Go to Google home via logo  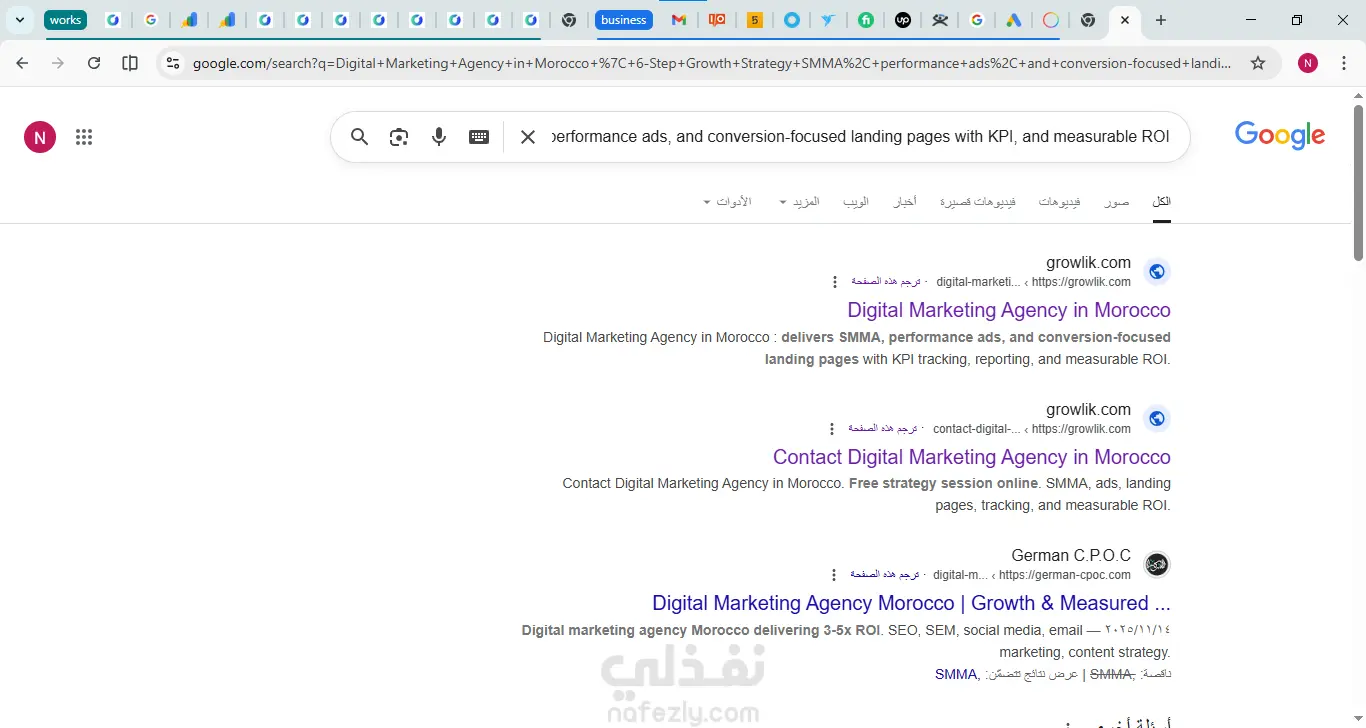(x=1280, y=136)
